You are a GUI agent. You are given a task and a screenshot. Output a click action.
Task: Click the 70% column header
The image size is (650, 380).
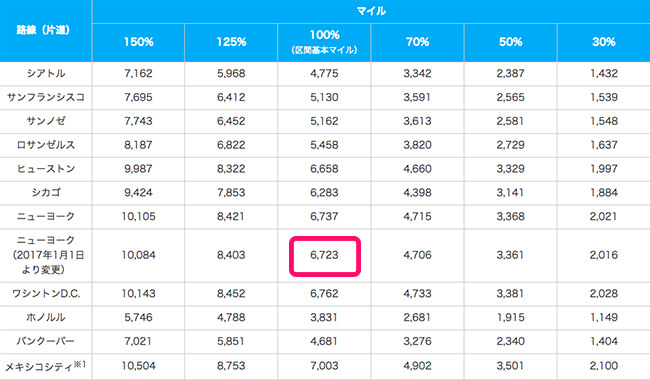click(417, 42)
